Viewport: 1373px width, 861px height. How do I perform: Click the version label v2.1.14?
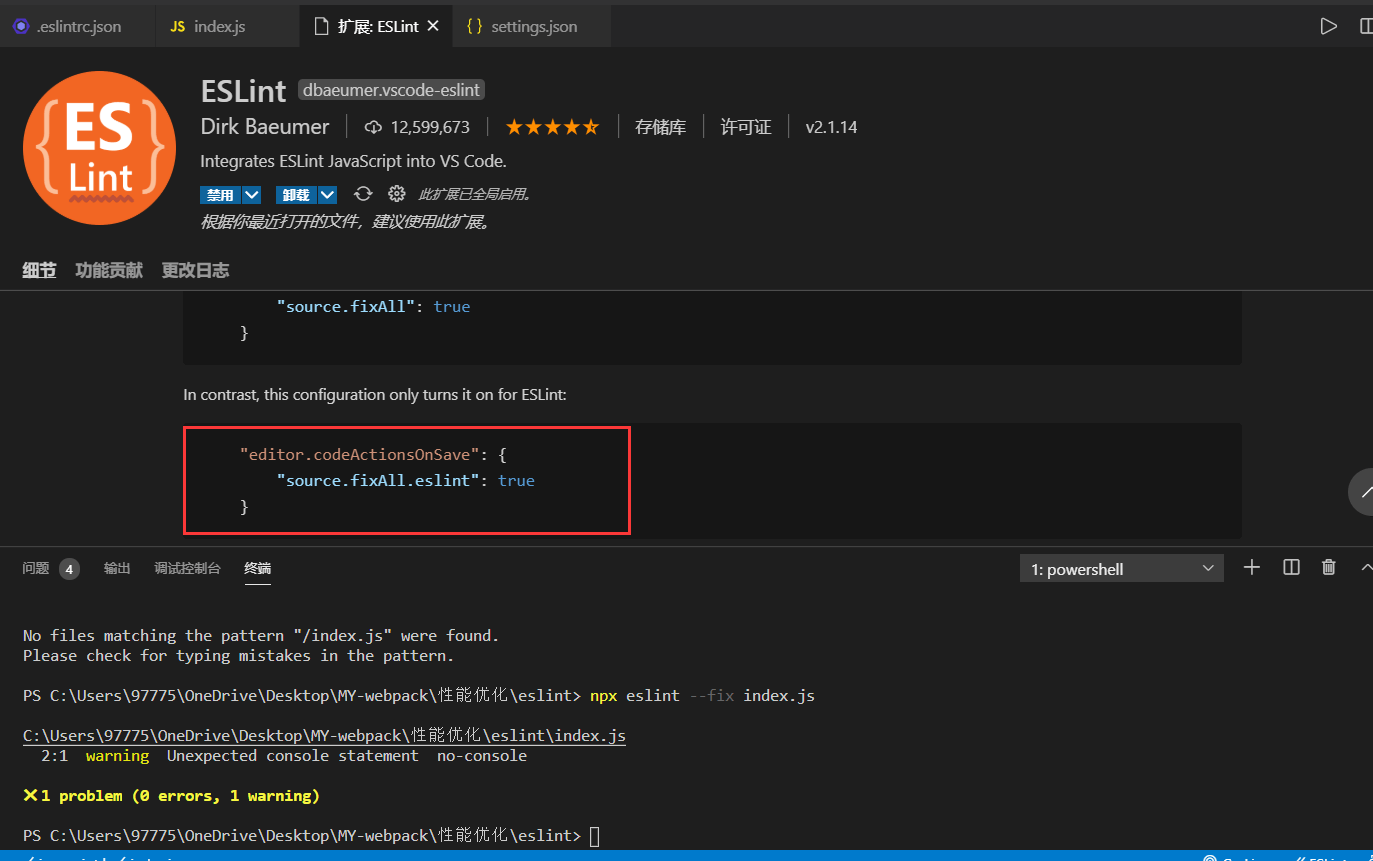pyautogui.click(x=831, y=127)
